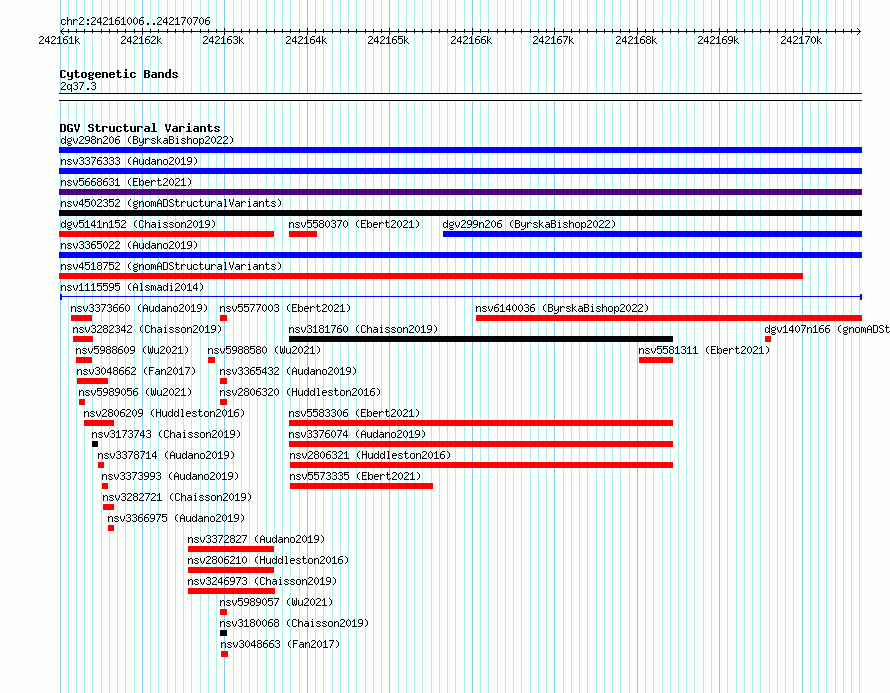Open nsv3181760 (Chaisson2019) label
The width and height of the screenshot is (890, 693).
click(363, 329)
